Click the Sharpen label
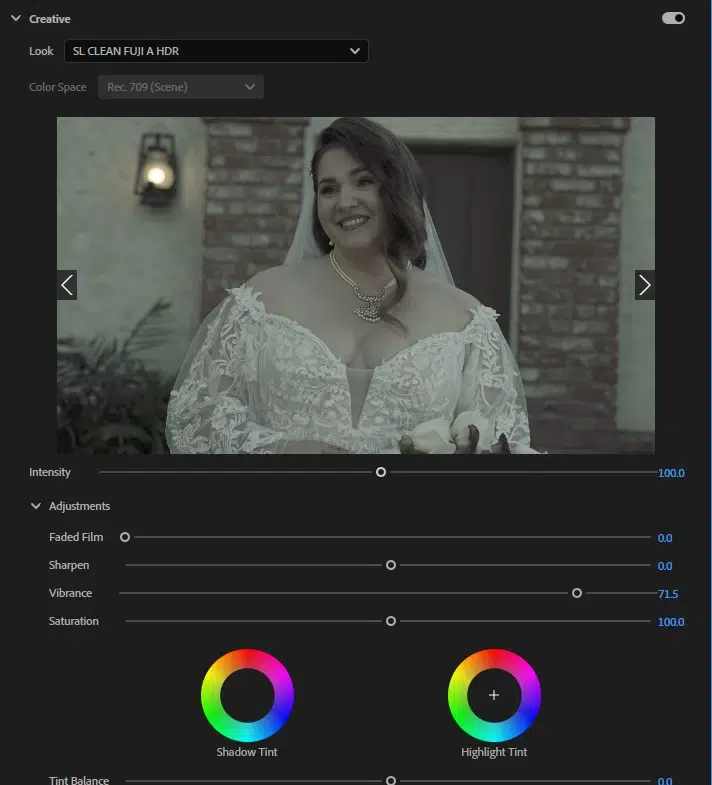Viewport: 712px width, 785px height. (69, 565)
